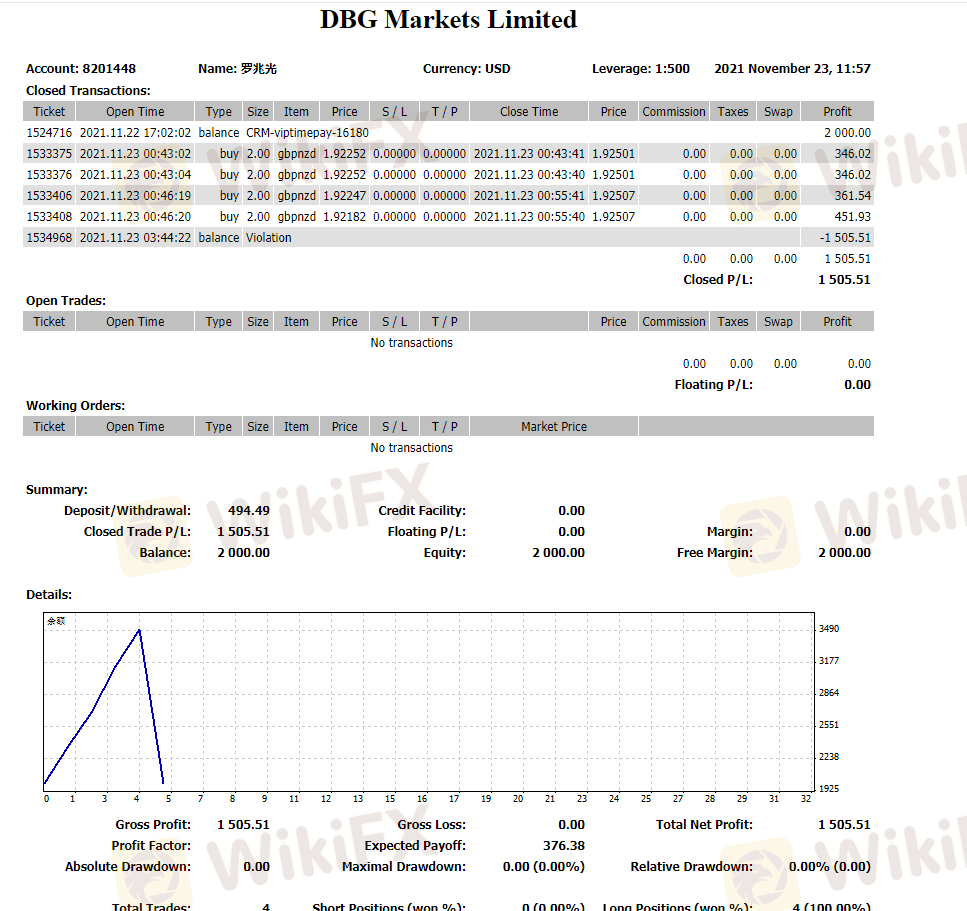Click the "Close Time" column header
This screenshot has width=967, height=911.
529,112
